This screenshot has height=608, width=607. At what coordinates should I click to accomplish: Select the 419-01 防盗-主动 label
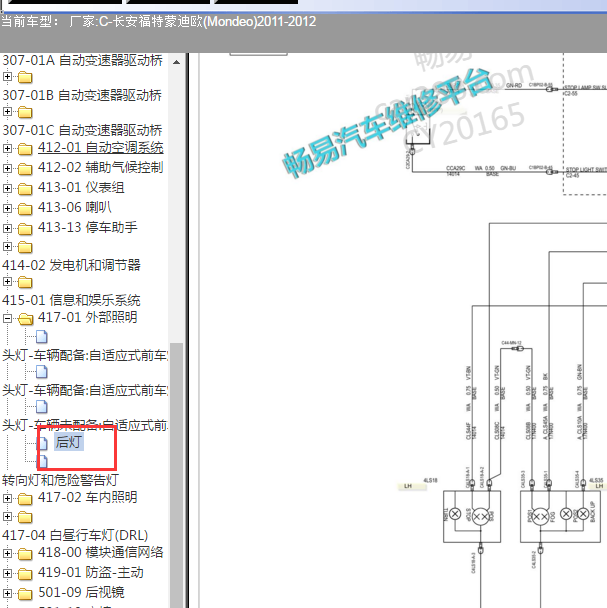[91, 572]
